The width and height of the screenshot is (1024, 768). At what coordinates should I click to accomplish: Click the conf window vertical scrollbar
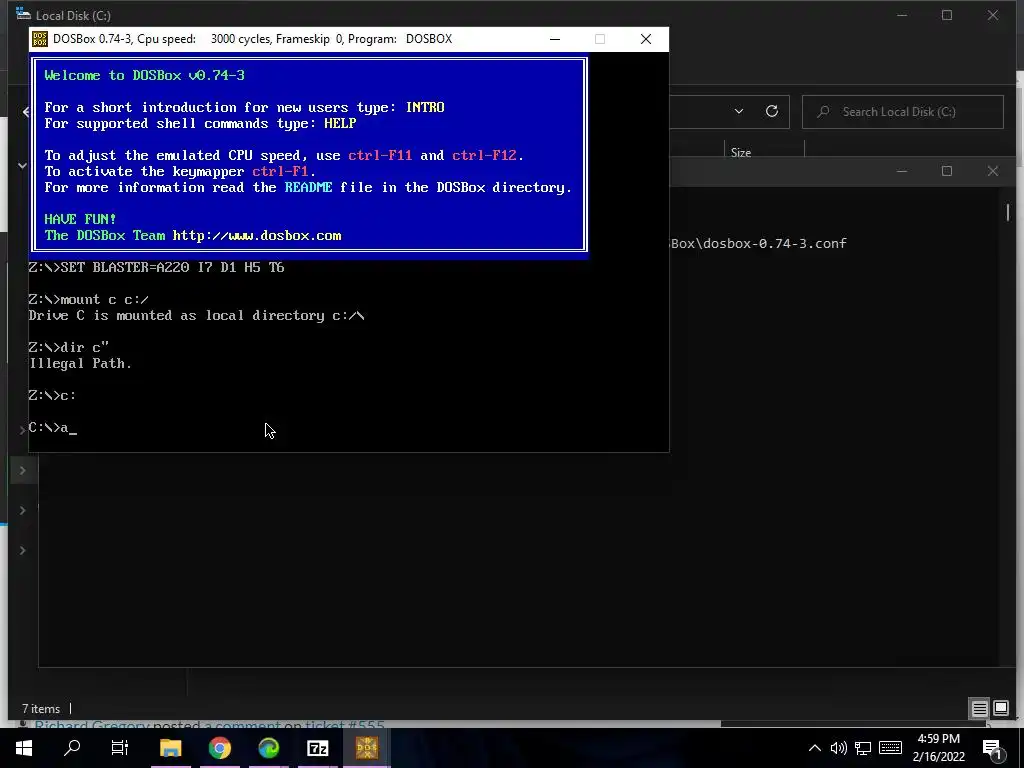[1008, 212]
